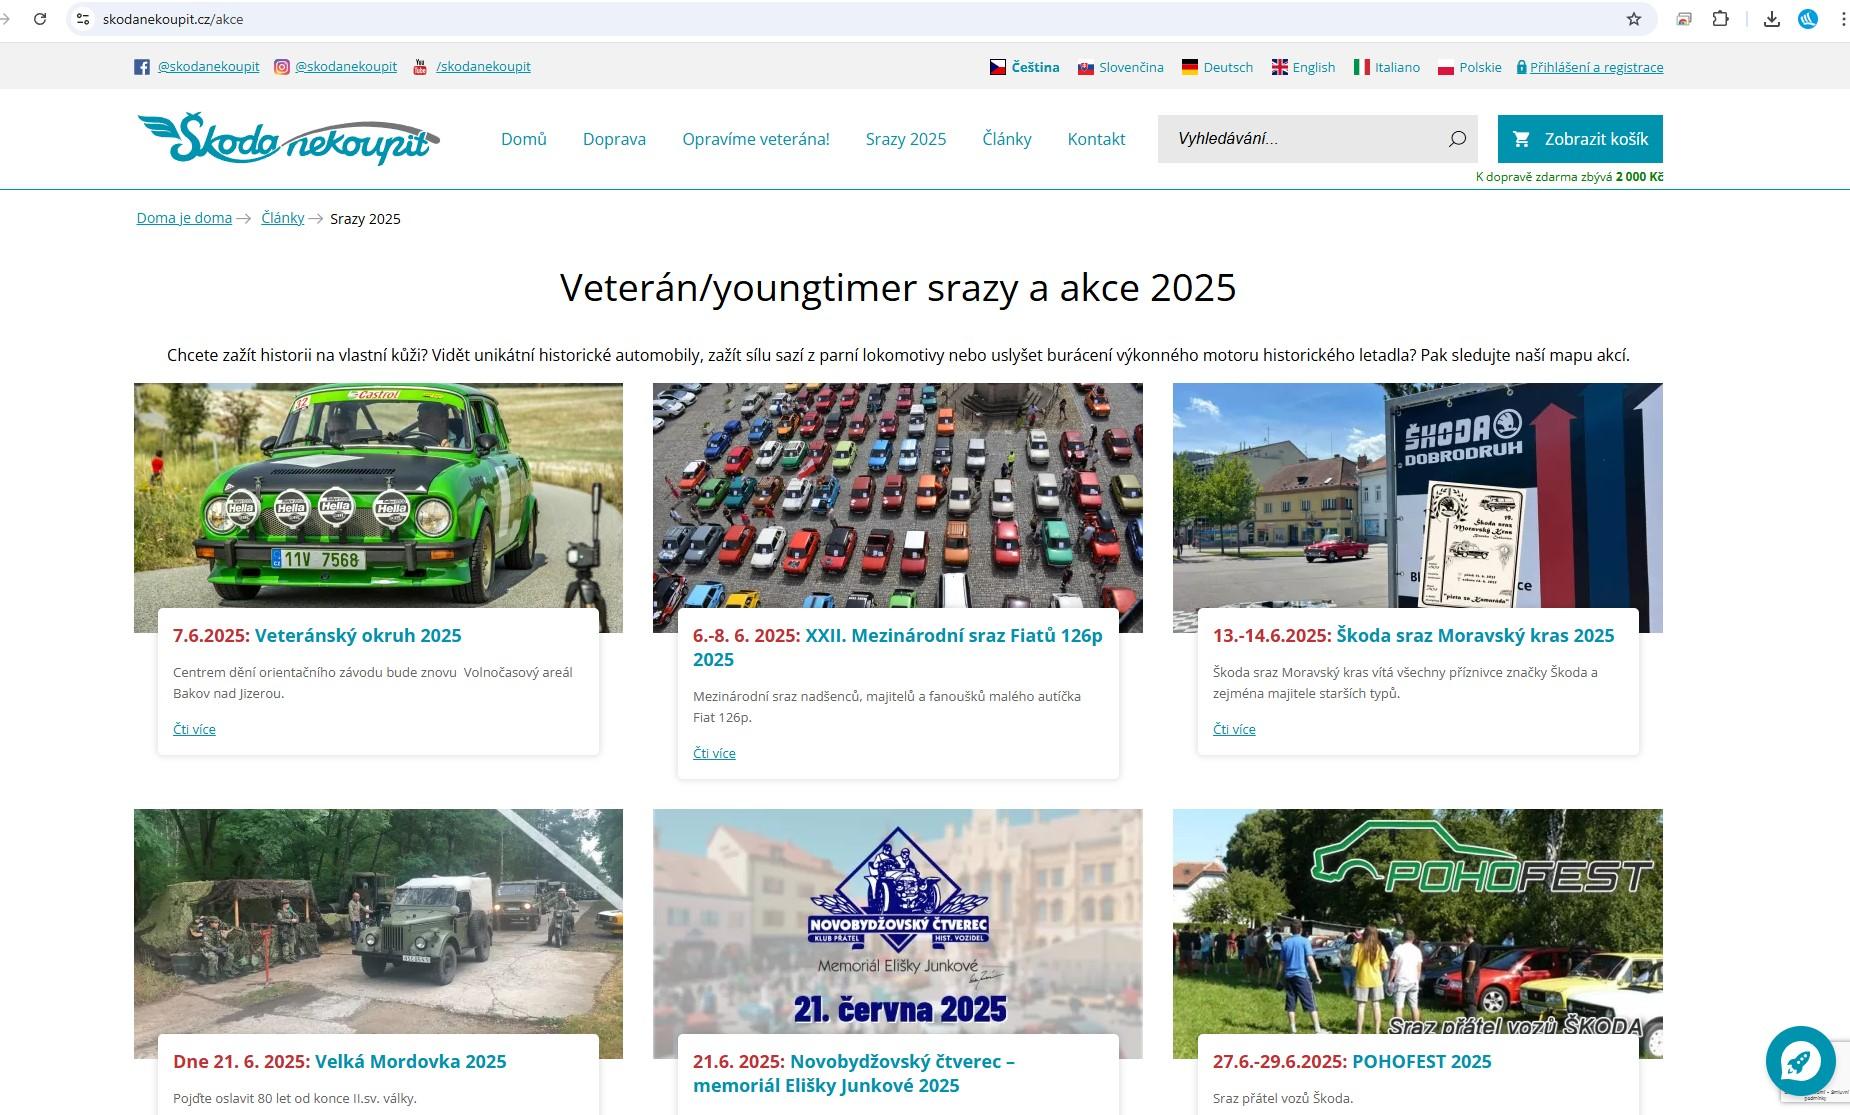The image size is (1850, 1115).
Task: Open the Doprava menu item
Action: click(x=614, y=139)
